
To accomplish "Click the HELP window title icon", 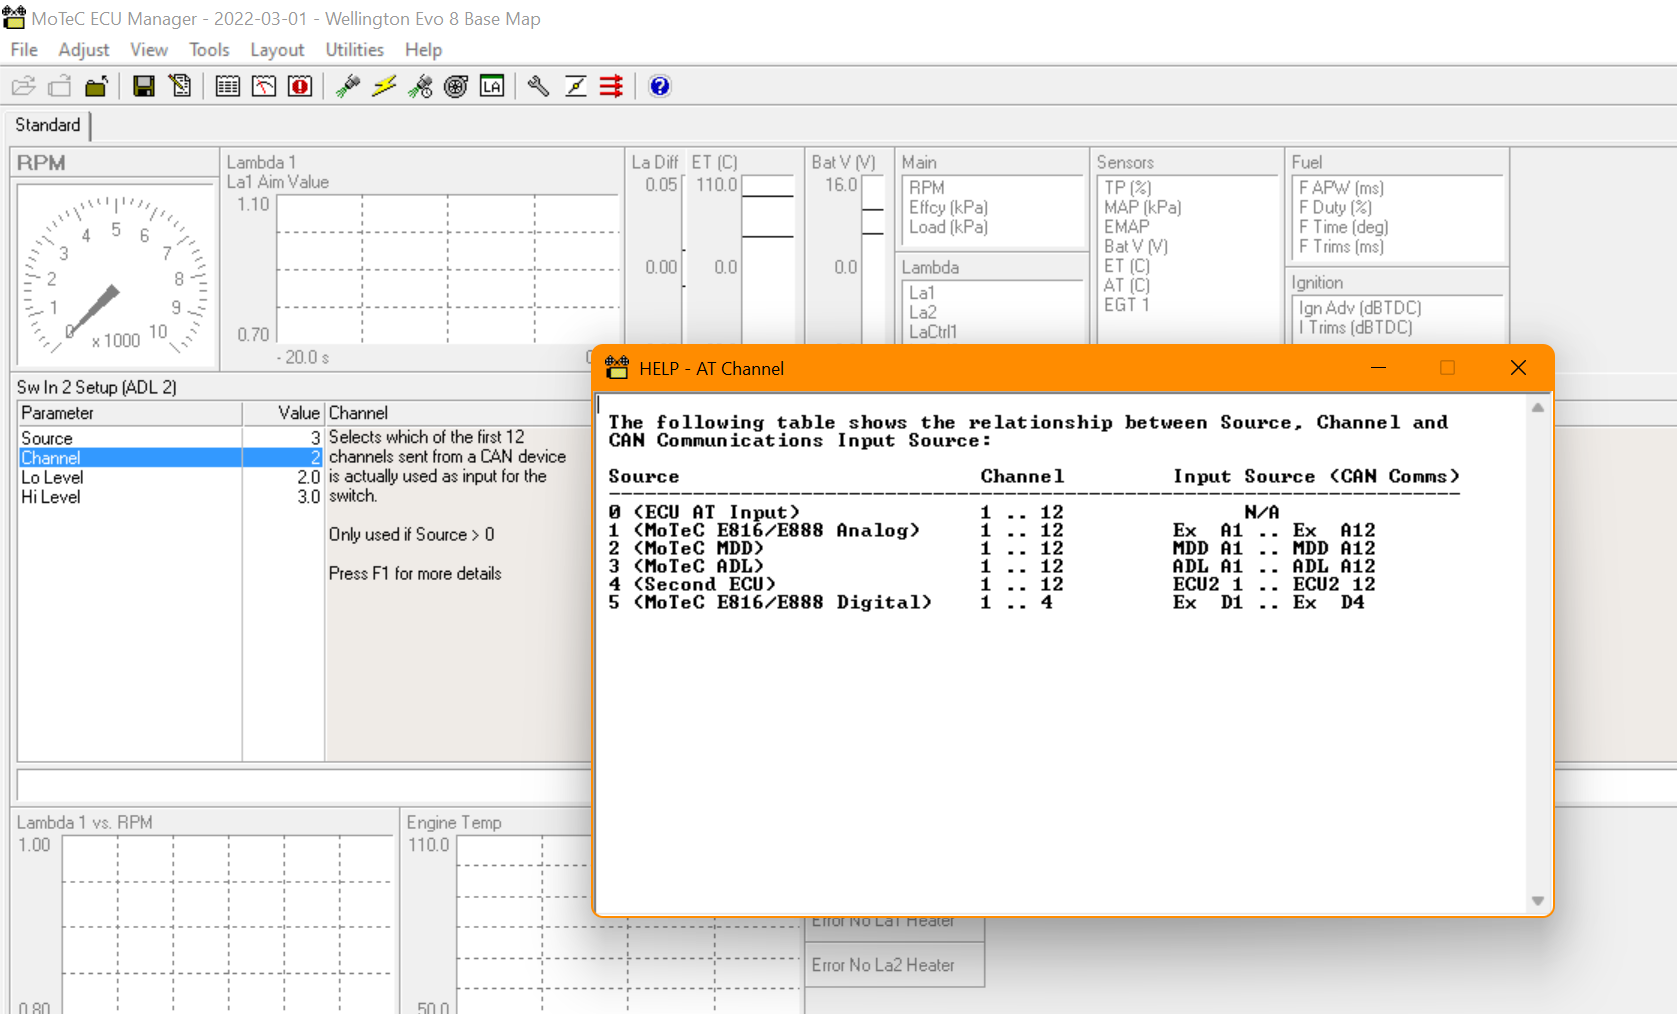I will [617, 368].
